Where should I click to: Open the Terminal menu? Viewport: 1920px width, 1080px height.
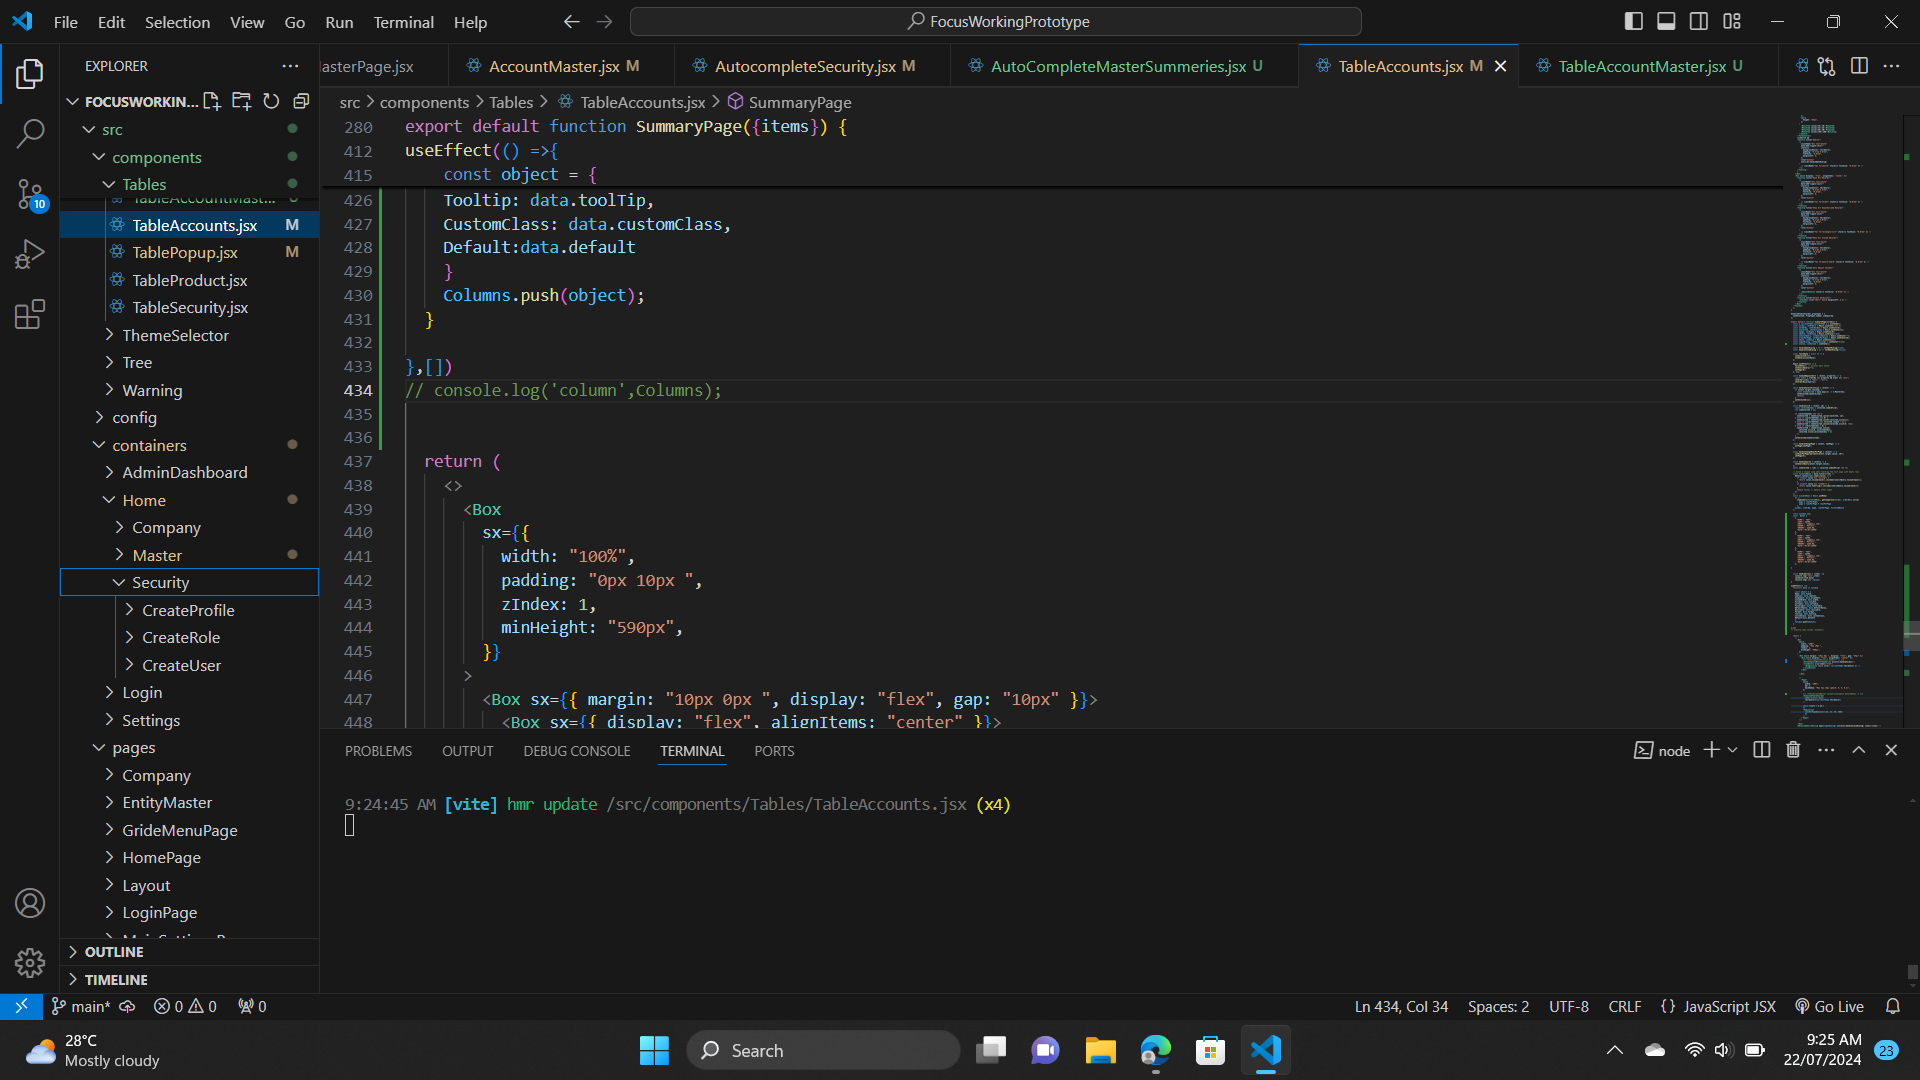pos(403,22)
